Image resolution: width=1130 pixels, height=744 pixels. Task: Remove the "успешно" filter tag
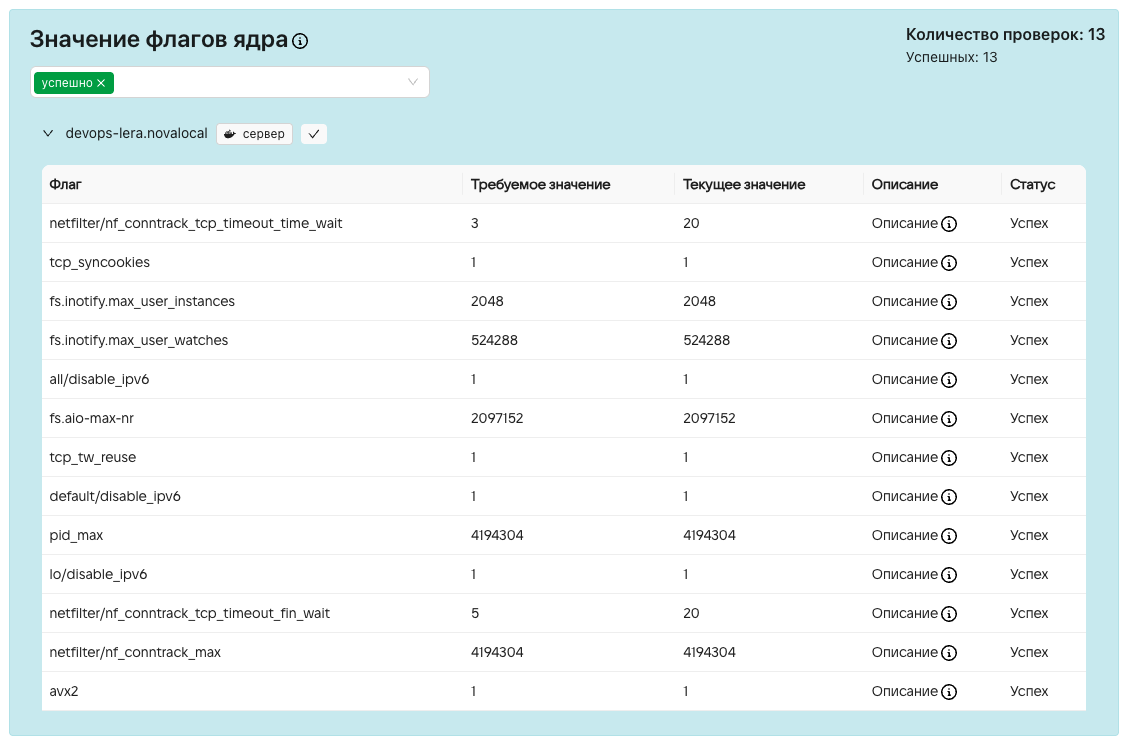tap(101, 83)
